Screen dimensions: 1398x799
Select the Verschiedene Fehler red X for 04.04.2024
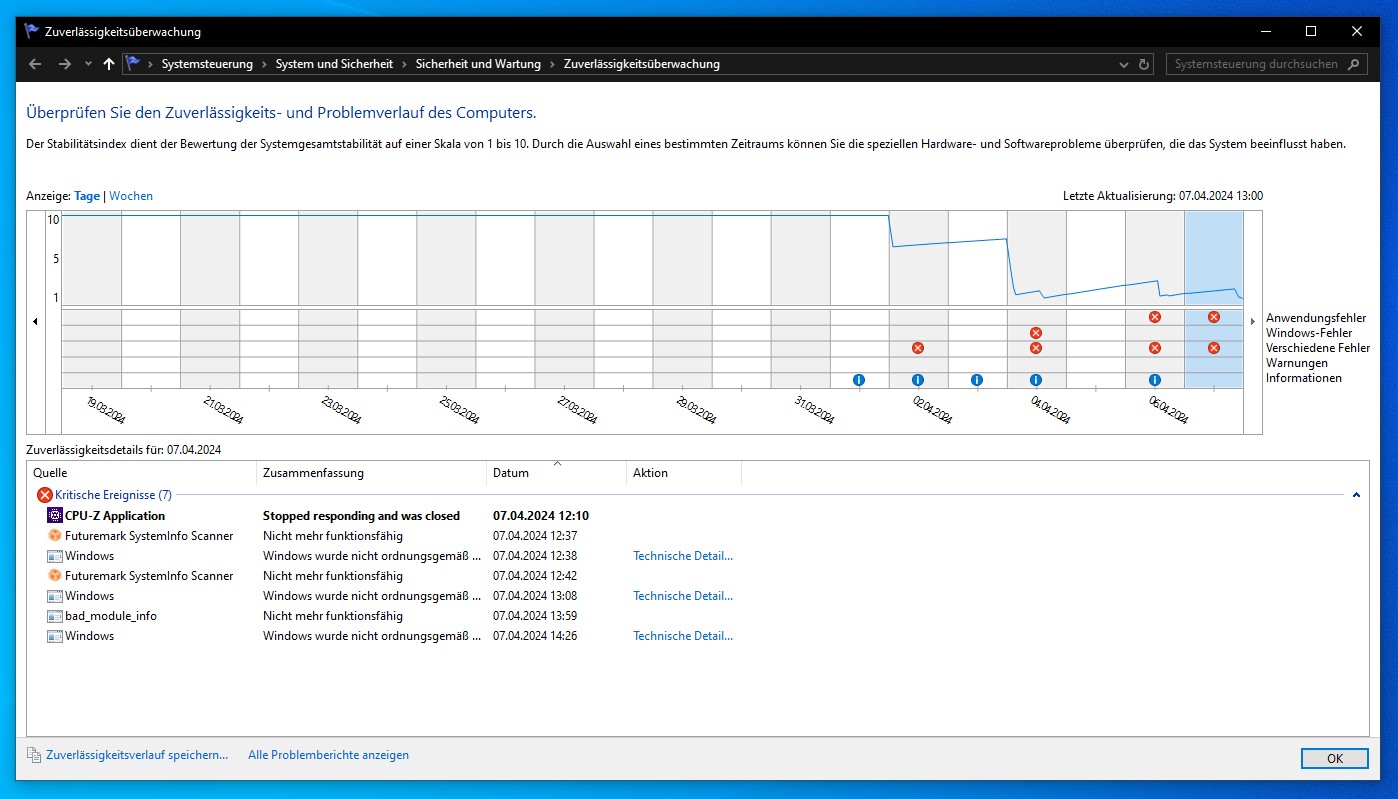click(x=1036, y=348)
